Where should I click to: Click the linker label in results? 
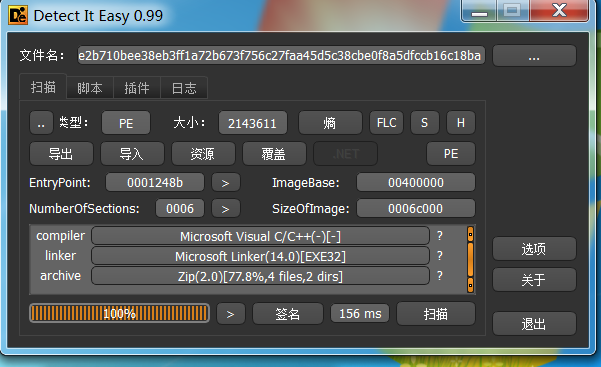[60, 256]
